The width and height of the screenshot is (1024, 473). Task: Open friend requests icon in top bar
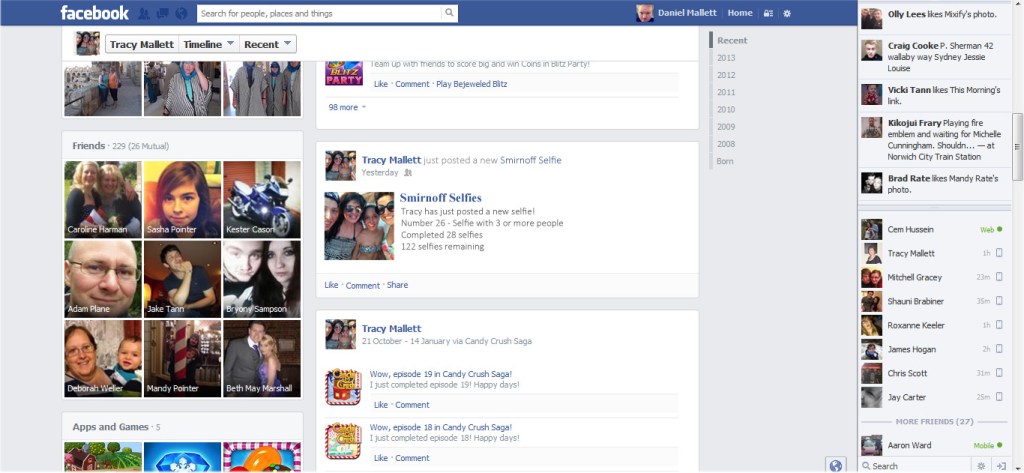[x=145, y=14]
